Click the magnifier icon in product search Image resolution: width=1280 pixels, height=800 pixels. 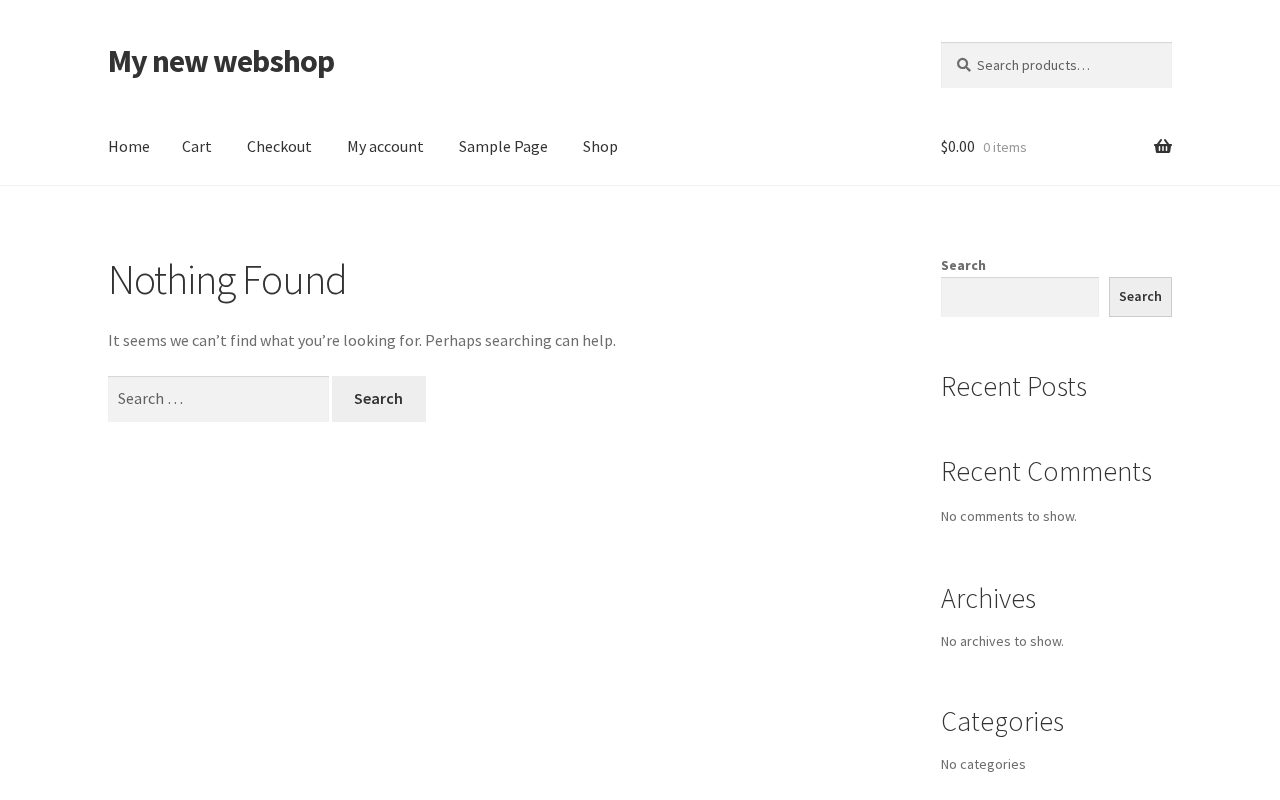(963, 65)
